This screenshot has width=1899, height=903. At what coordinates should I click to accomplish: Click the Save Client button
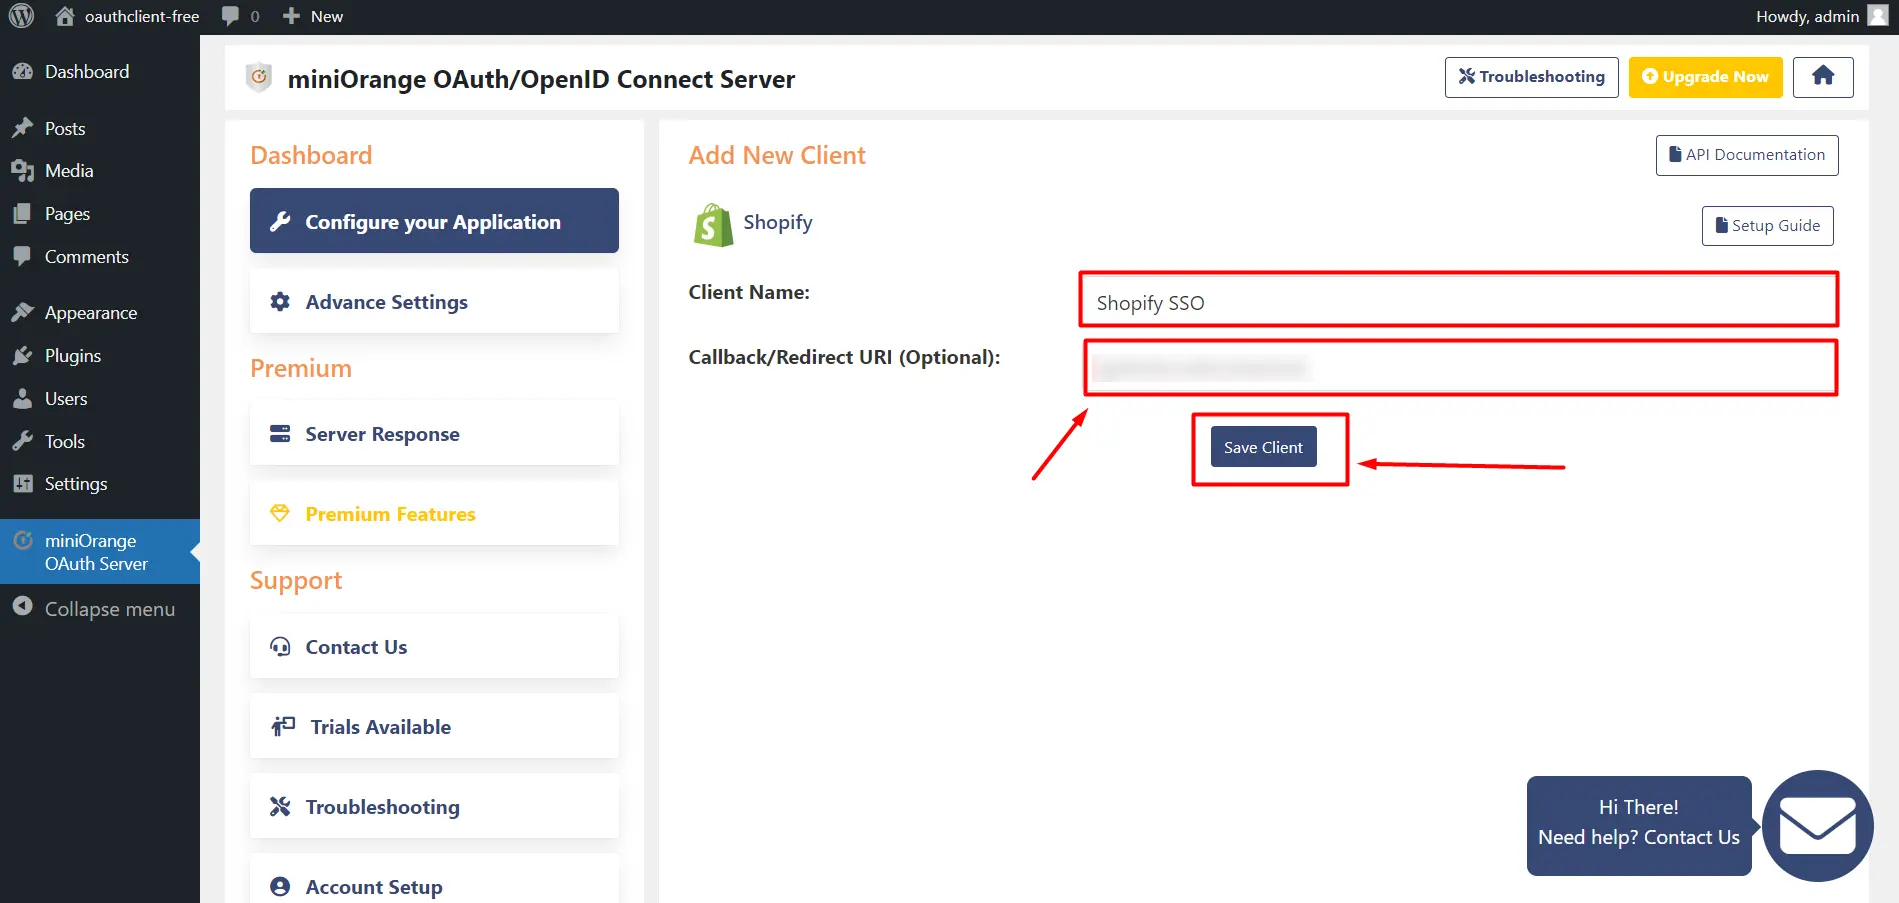[x=1263, y=447]
